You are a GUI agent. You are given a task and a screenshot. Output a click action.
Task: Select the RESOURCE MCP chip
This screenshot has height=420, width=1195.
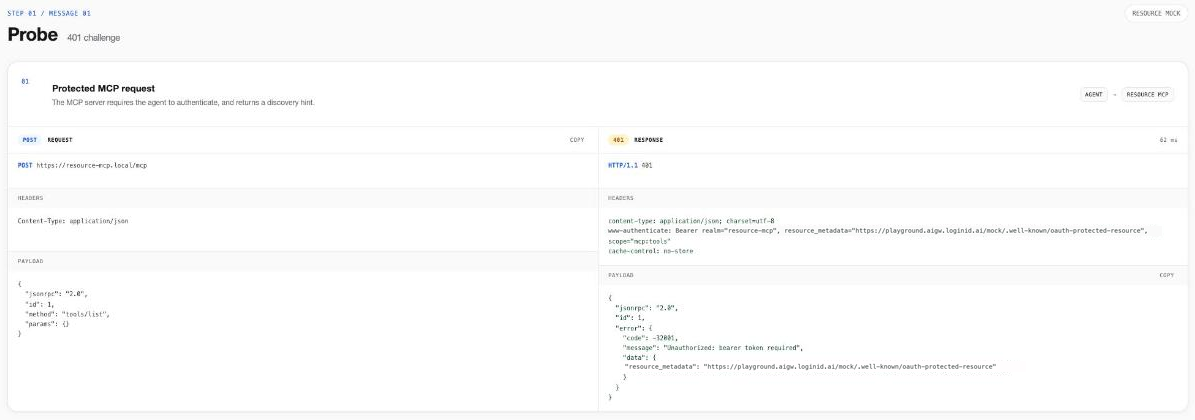point(1148,95)
